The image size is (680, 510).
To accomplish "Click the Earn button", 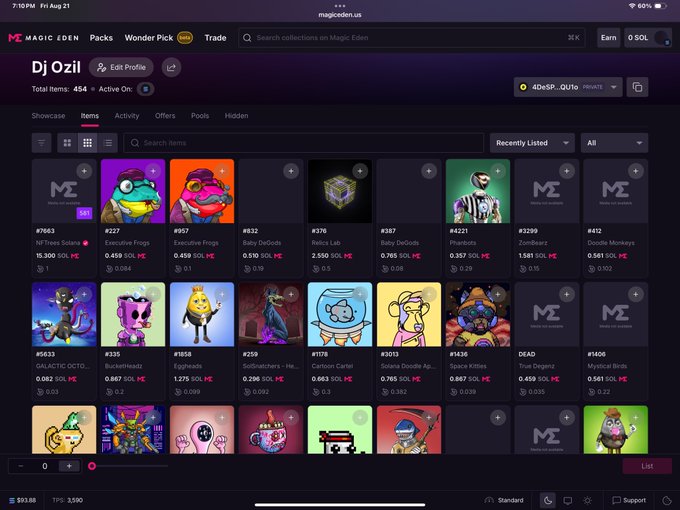I will [x=608, y=38].
